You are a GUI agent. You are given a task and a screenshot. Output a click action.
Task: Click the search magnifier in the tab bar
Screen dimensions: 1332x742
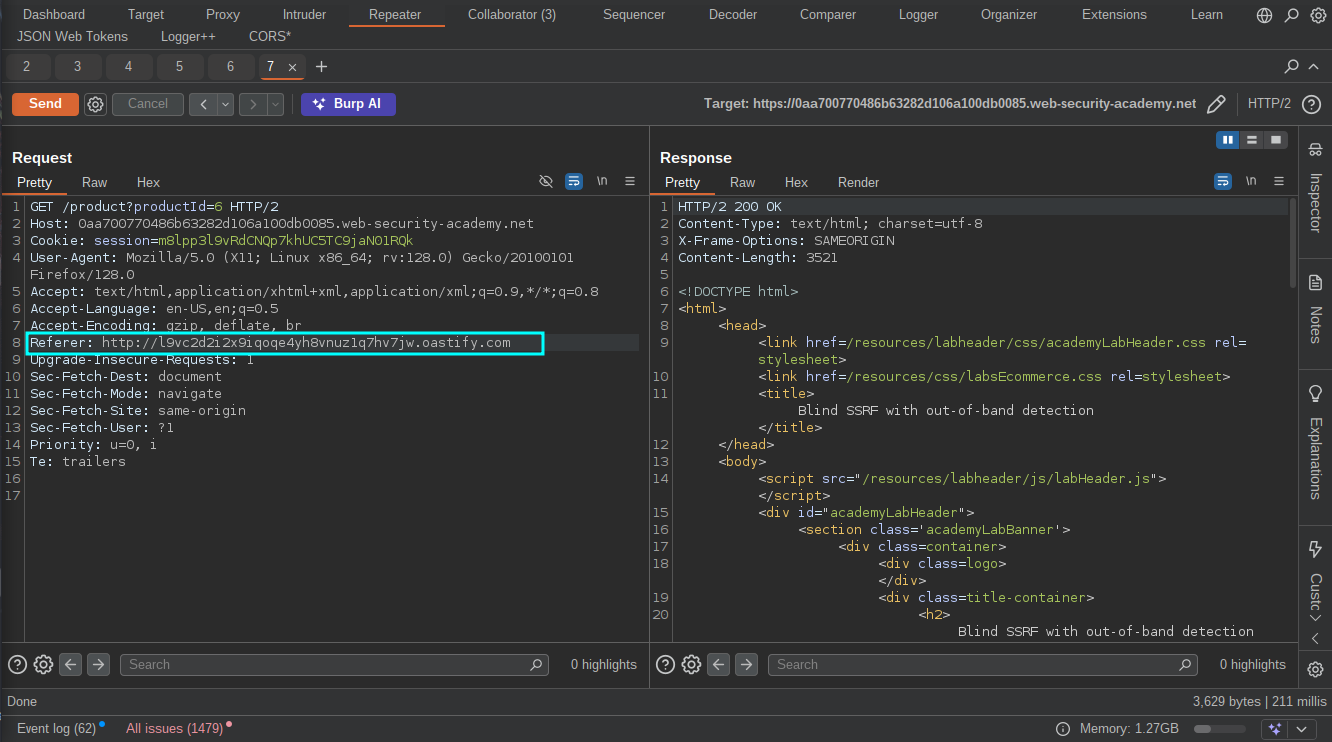[x=1290, y=66]
